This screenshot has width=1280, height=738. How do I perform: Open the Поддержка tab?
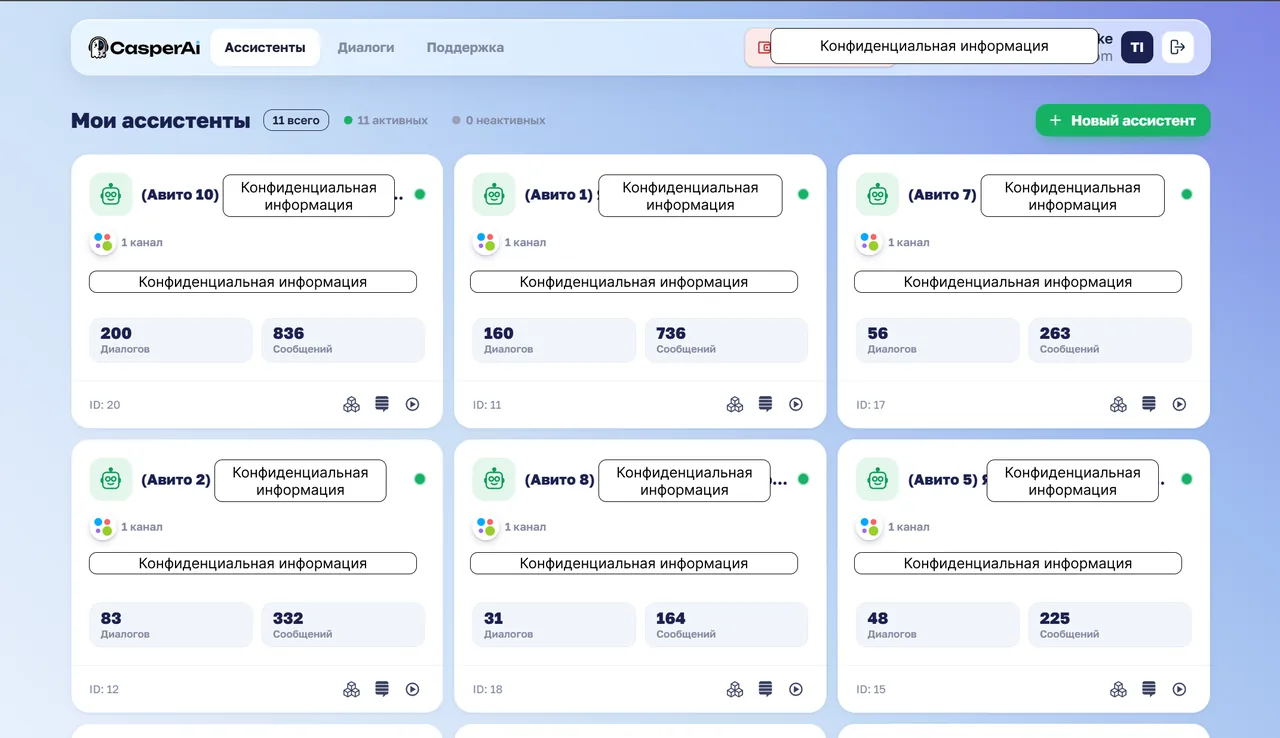coord(465,47)
